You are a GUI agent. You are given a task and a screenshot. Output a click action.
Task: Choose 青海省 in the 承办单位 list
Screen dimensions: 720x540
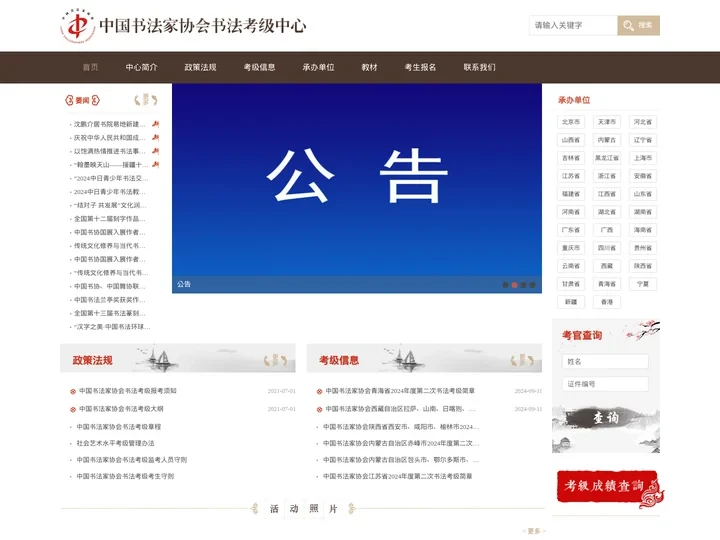pos(607,284)
